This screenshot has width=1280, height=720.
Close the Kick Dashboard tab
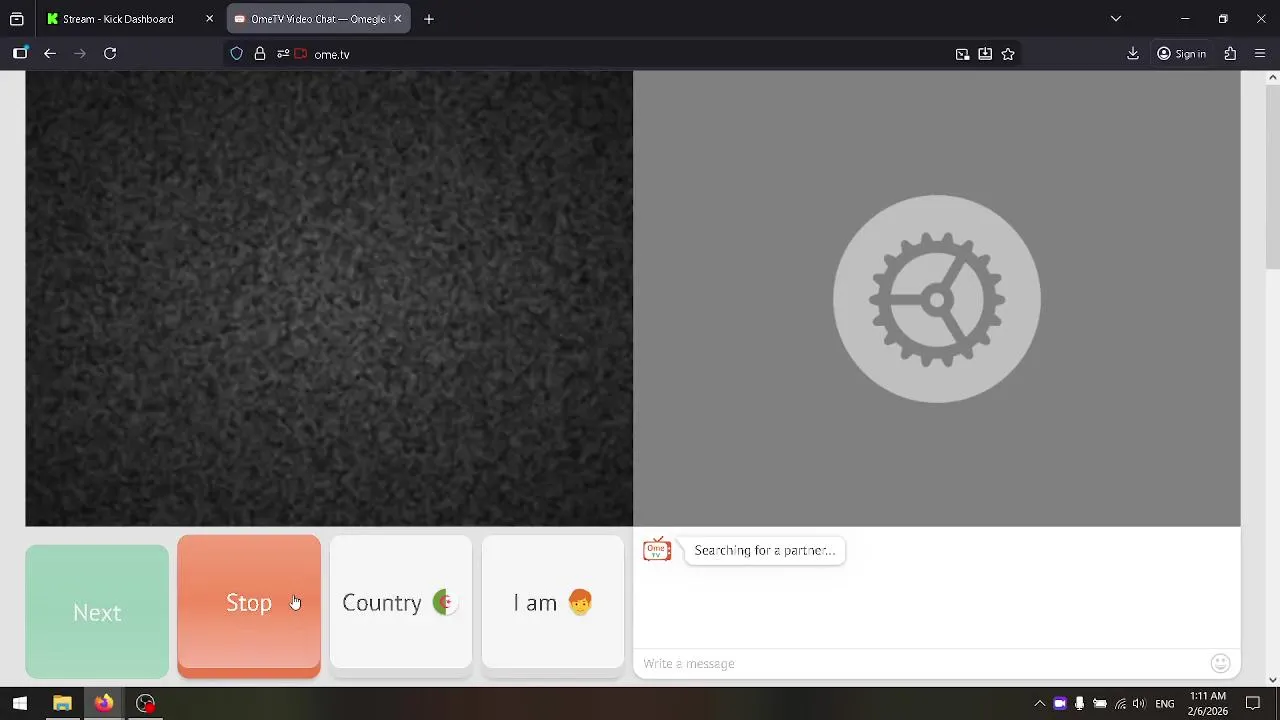pos(209,19)
